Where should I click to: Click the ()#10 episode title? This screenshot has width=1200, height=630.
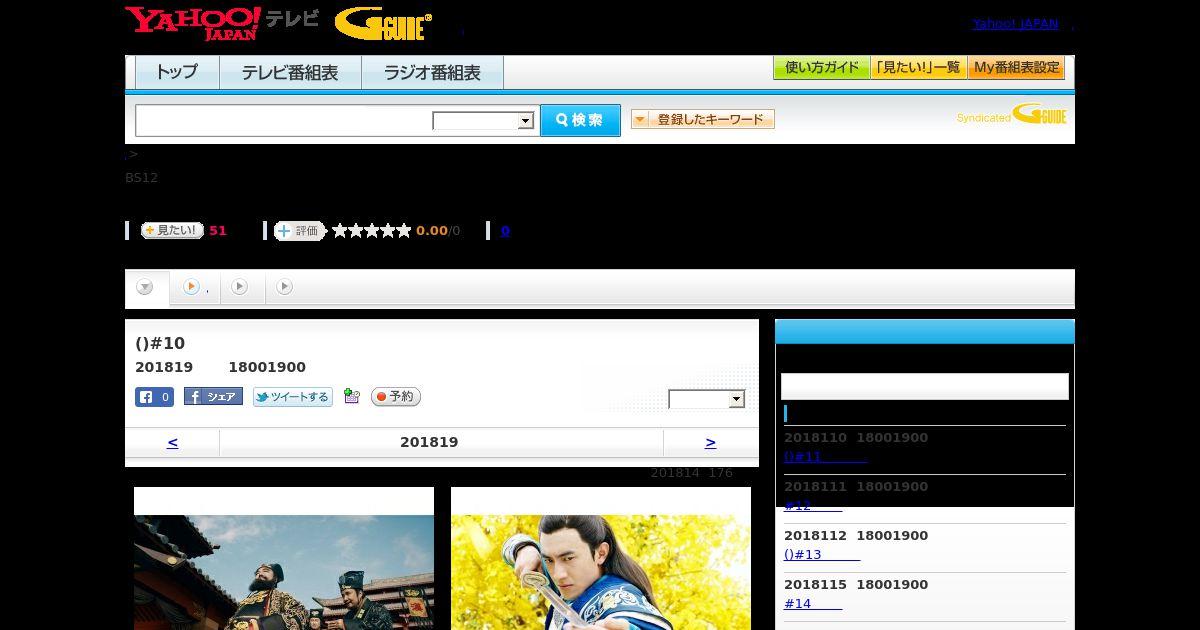(160, 343)
